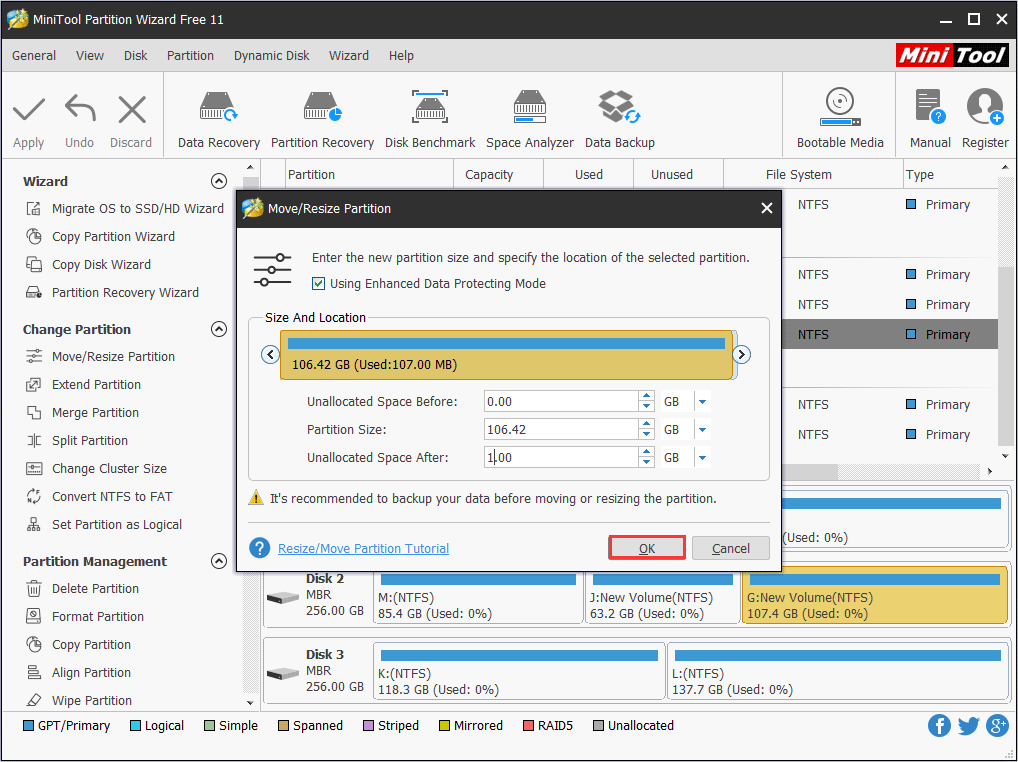Open Resize/Move Partition Tutorial link
This screenshot has width=1018, height=762.
[x=364, y=548]
